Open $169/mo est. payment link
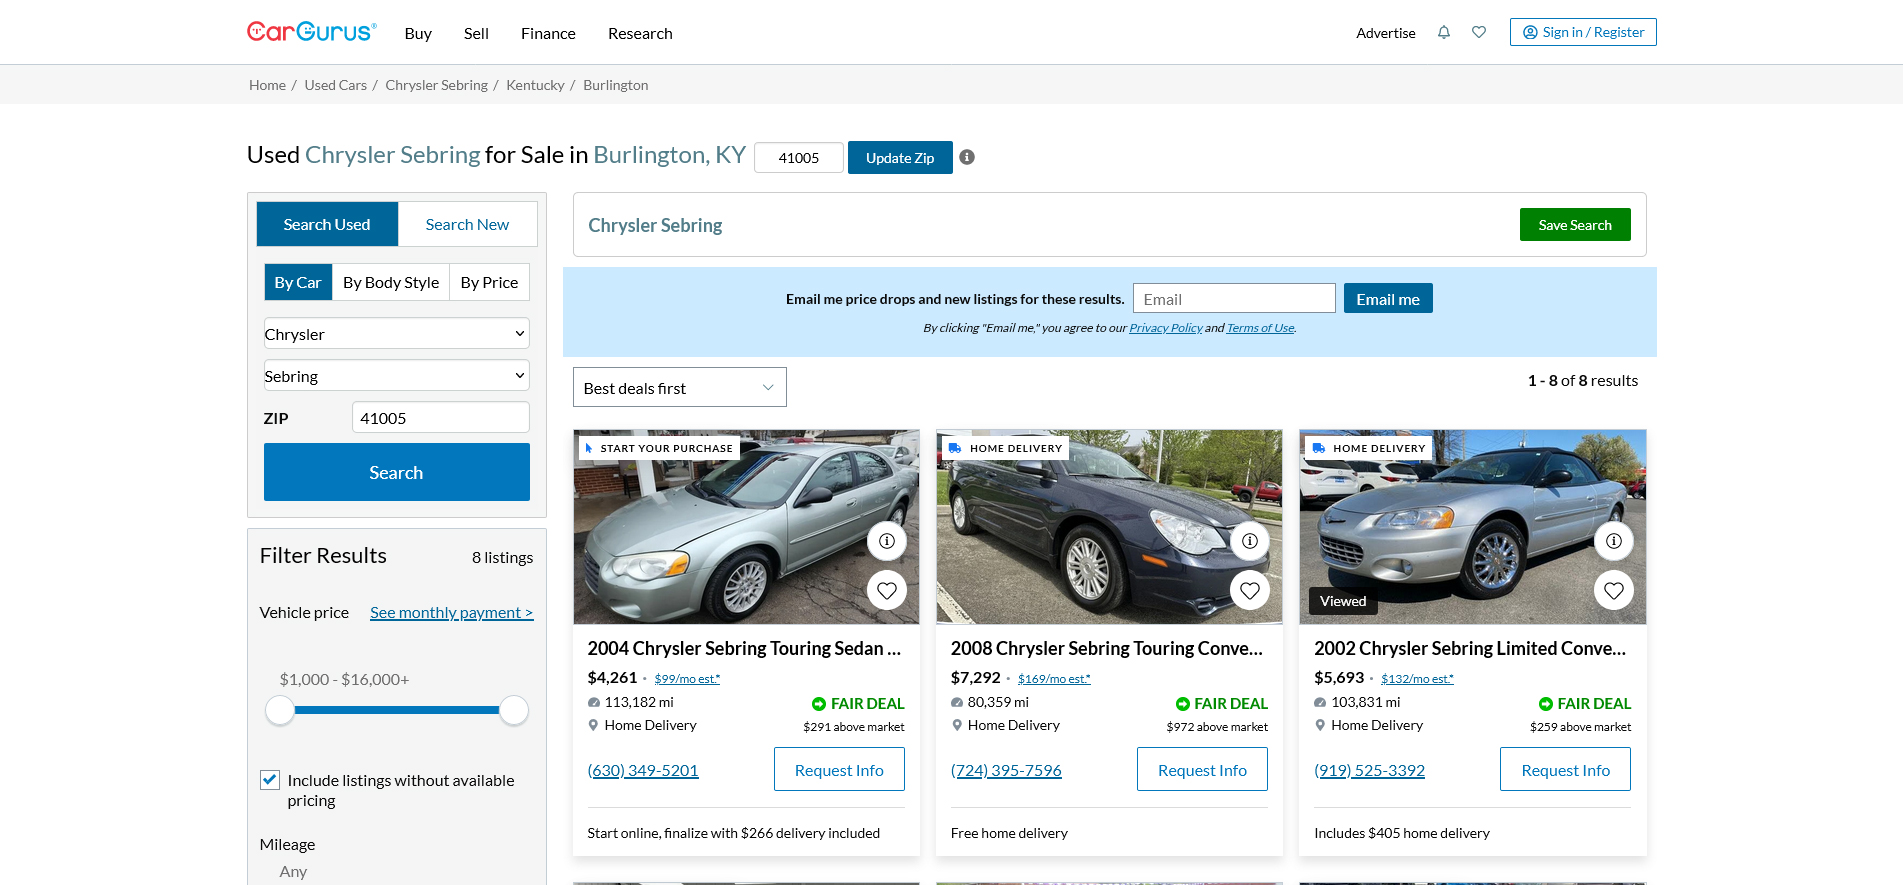Image resolution: width=1903 pixels, height=885 pixels. (1054, 679)
